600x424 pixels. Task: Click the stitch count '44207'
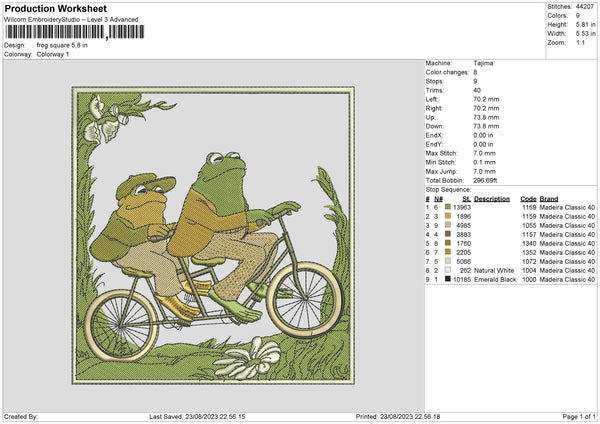point(585,7)
